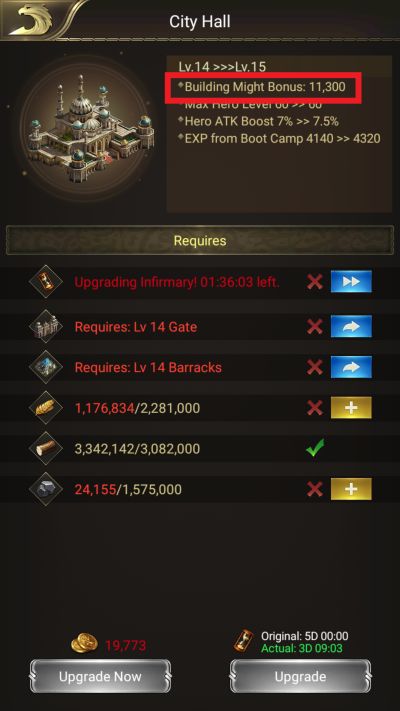This screenshot has width=400, height=711.
Task: Speed up Infirmary upgrade with fast-forward button
Action: (351, 282)
